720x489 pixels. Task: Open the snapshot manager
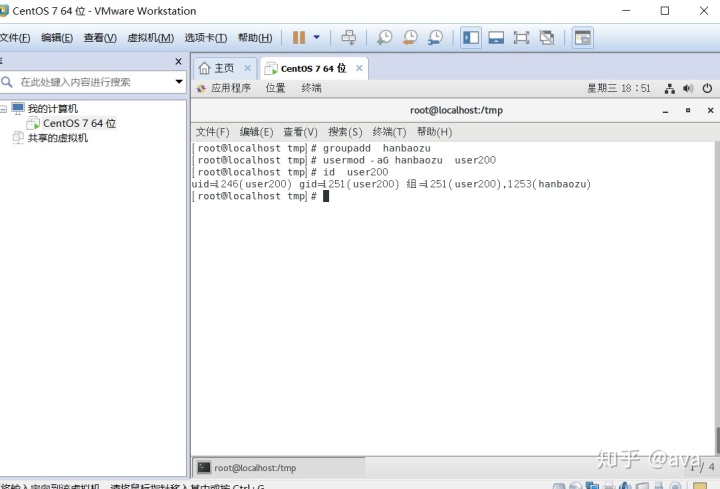coord(435,37)
